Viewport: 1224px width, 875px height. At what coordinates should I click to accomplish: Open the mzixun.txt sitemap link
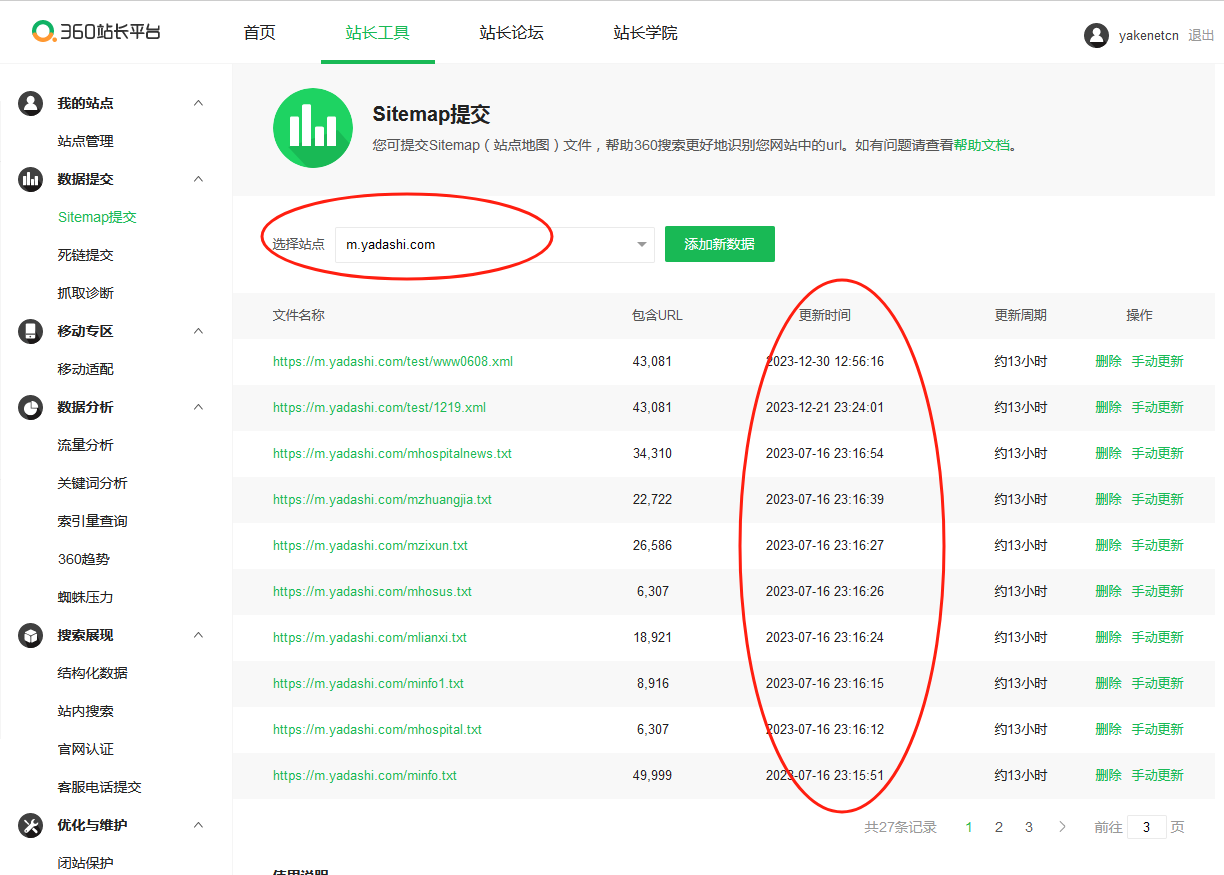[x=370, y=545]
